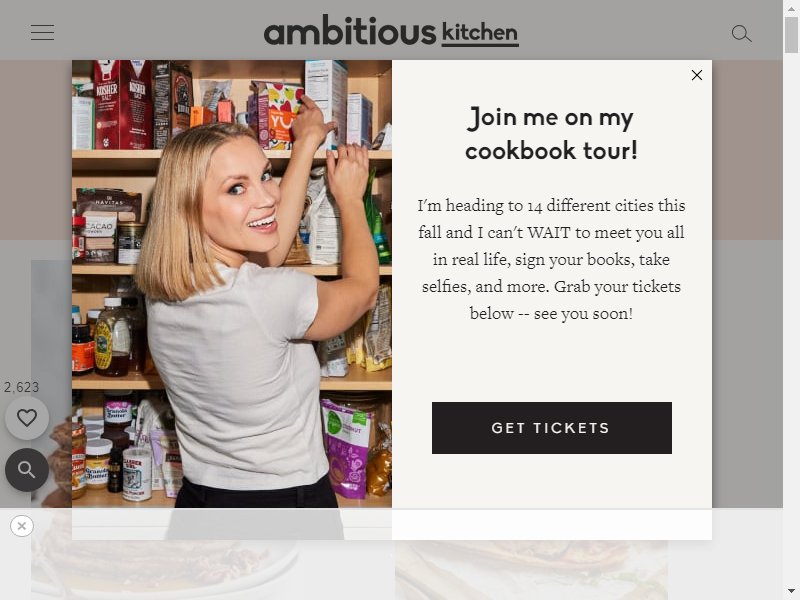Click the empty scrollbar track below the thumb

pyautogui.click(x=791, y=316)
